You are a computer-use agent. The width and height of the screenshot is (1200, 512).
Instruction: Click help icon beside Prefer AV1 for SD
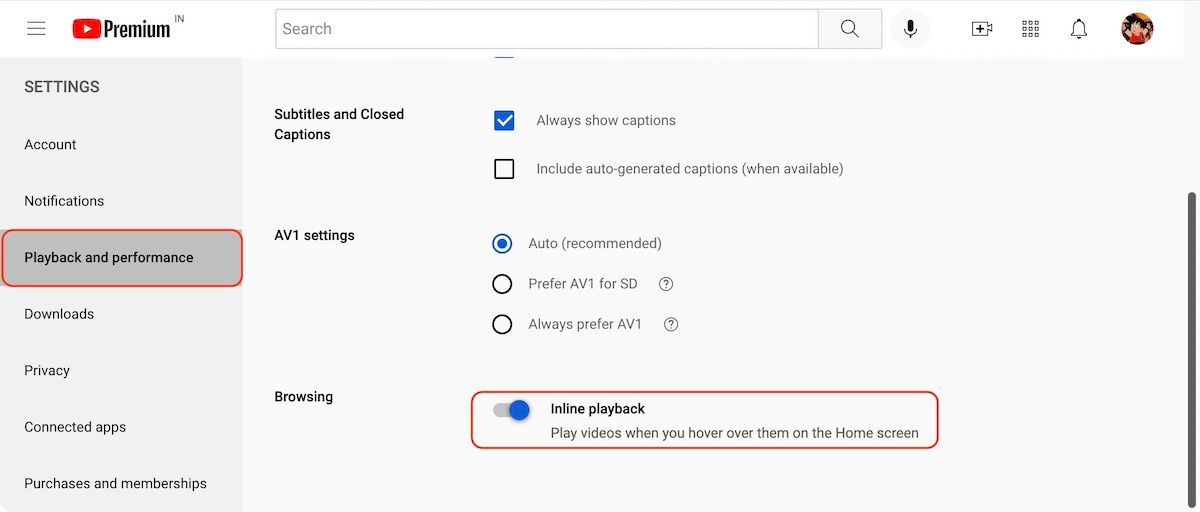point(666,284)
